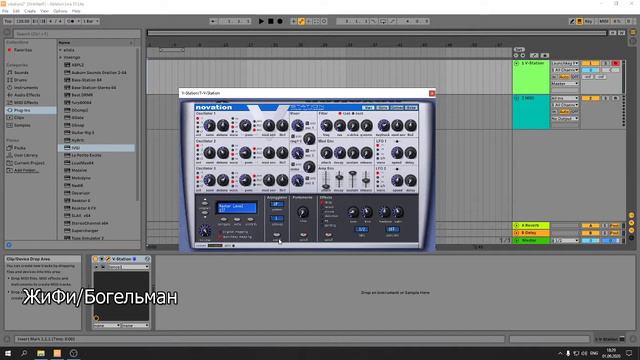Open V-Station track output Master dropdown
The width and height of the screenshot is (640, 360).
click(x=565, y=84)
